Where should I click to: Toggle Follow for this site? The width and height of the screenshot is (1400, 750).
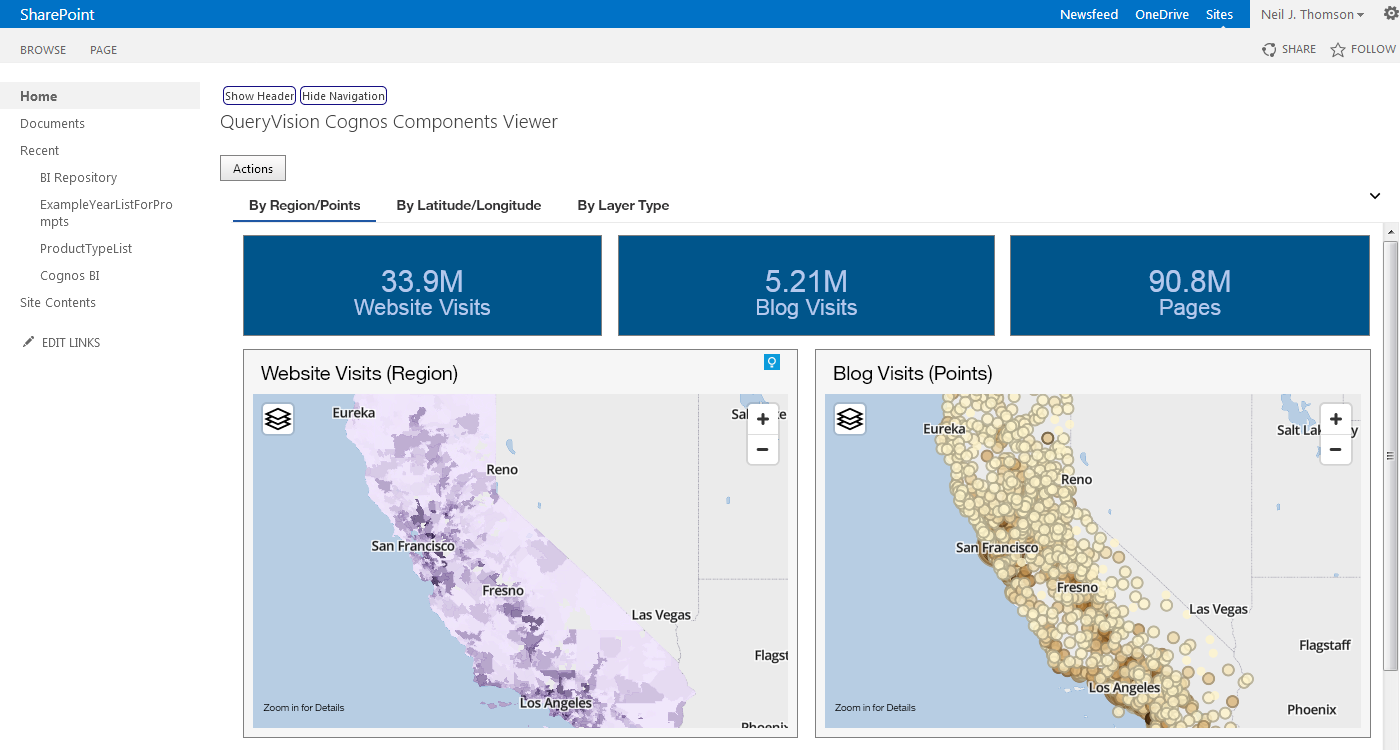tap(1362, 48)
